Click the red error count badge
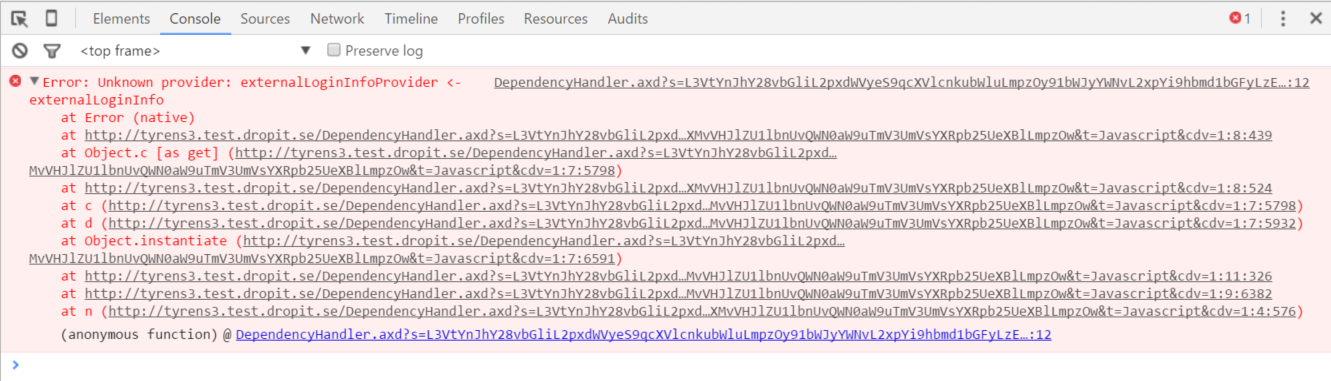Image resolution: width=1331 pixels, height=381 pixels. click(x=1240, y=18)
